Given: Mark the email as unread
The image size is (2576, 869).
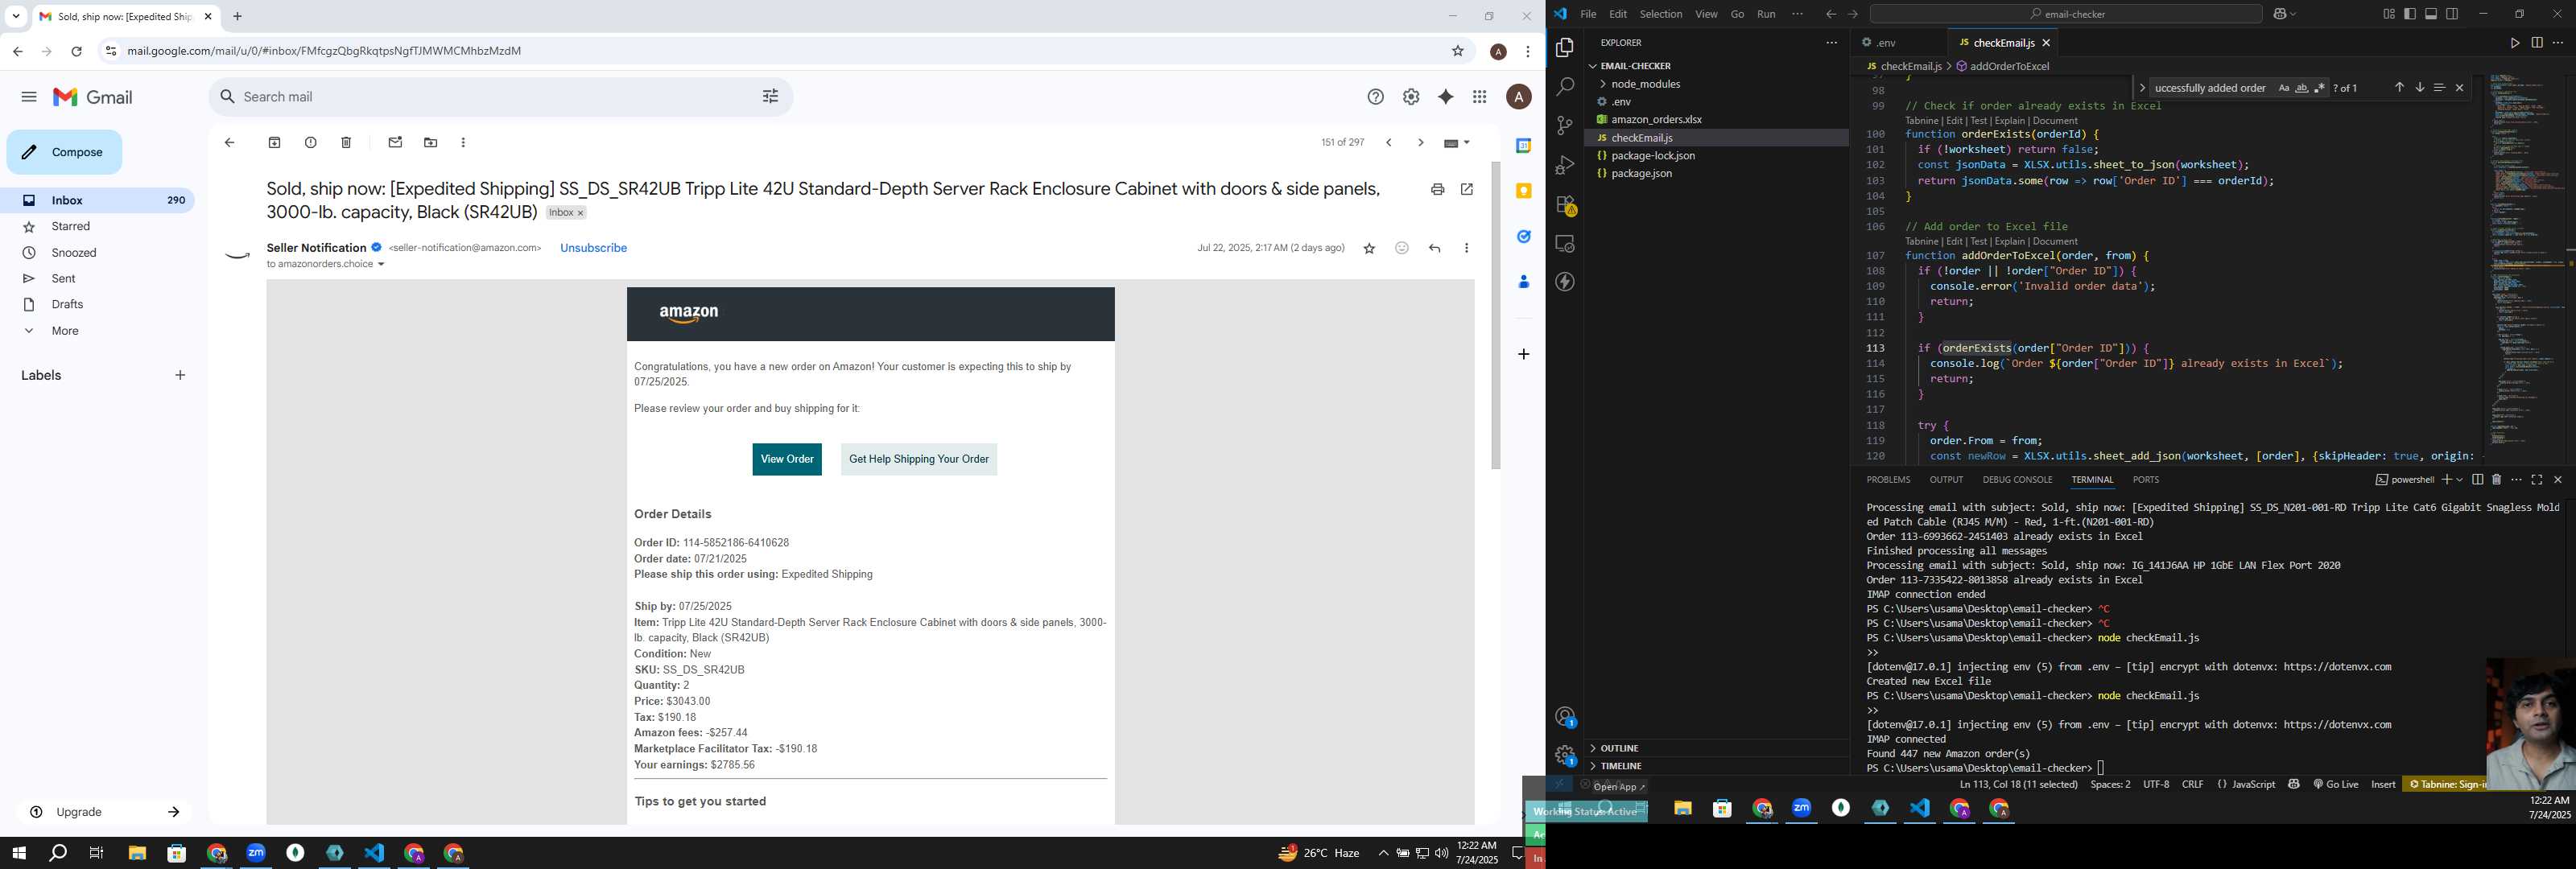Looking at the screenshot, I should point(395,143).
